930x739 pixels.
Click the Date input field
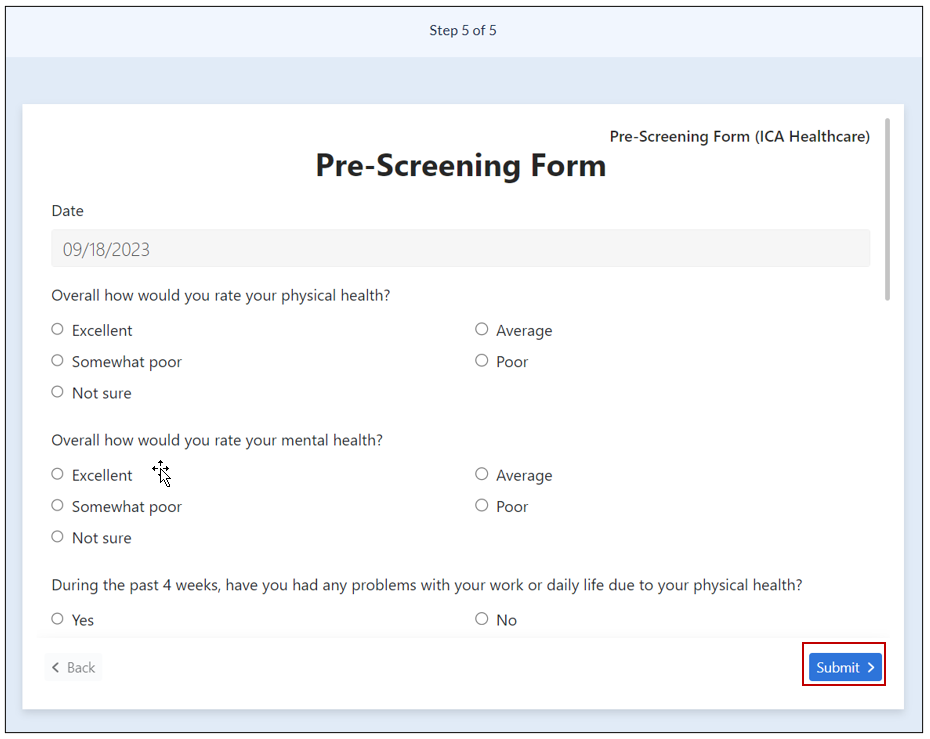460,249
